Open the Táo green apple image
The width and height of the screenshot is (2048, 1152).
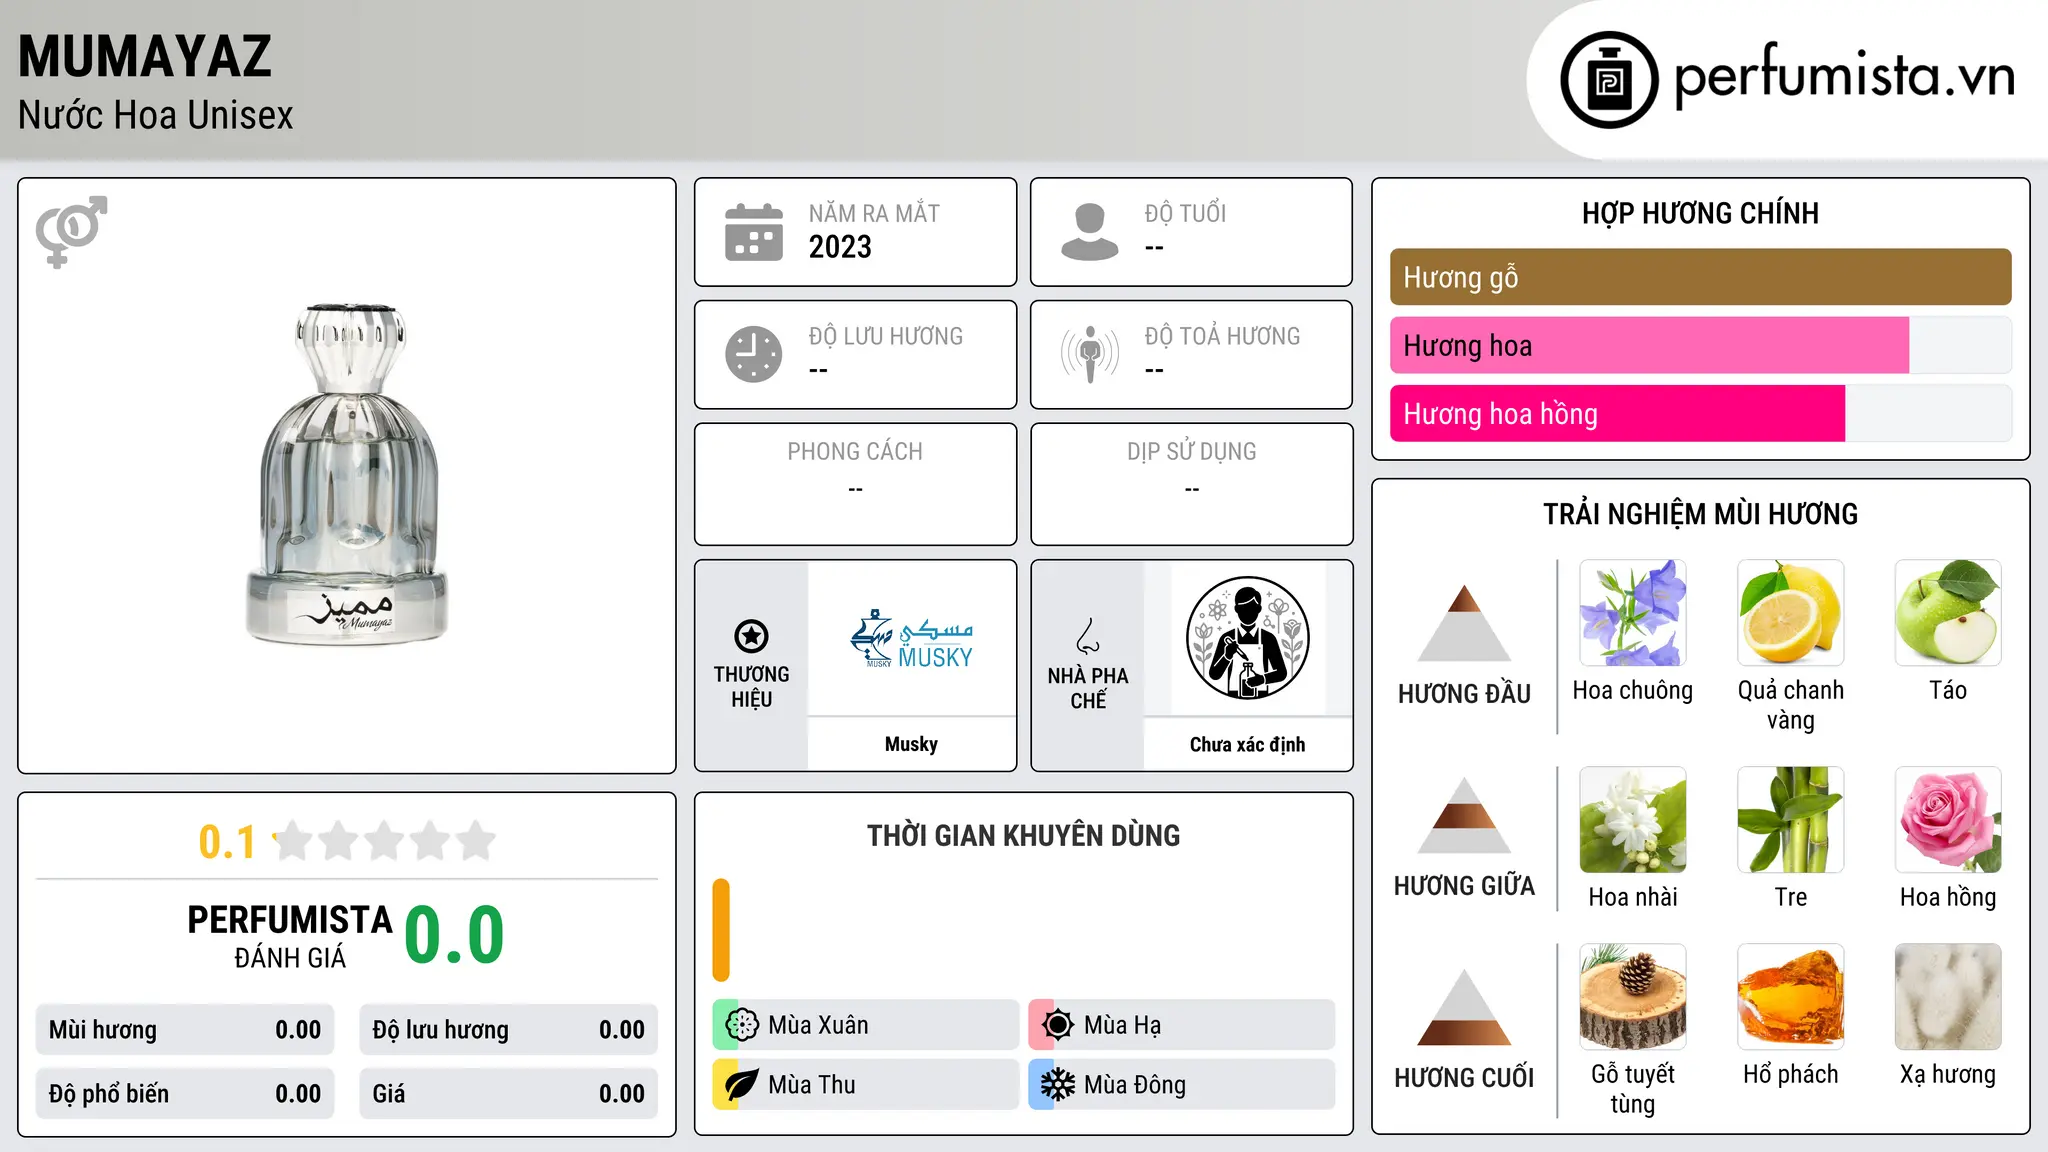click(1948, 613)
